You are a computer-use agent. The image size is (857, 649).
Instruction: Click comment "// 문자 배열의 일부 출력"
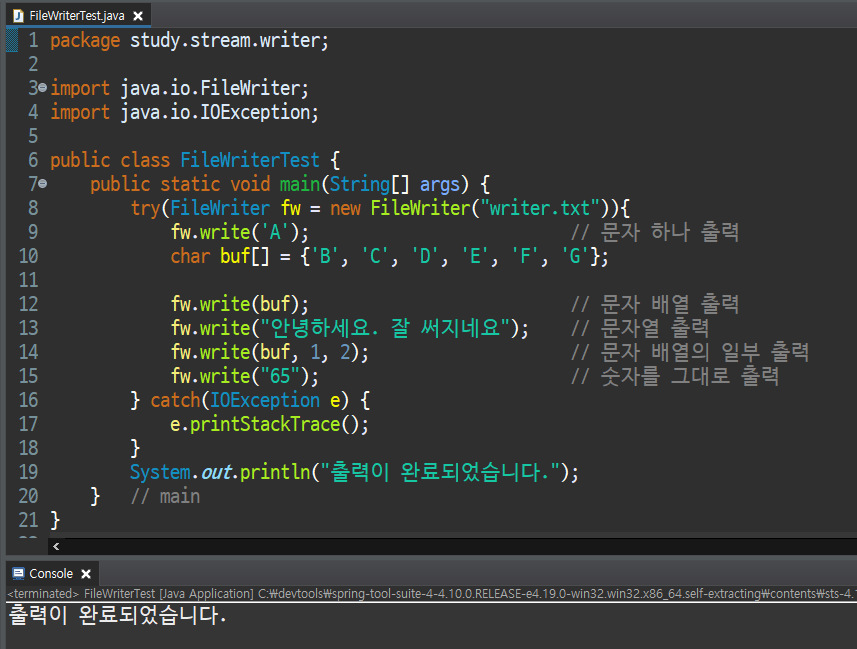coord(690,352)
